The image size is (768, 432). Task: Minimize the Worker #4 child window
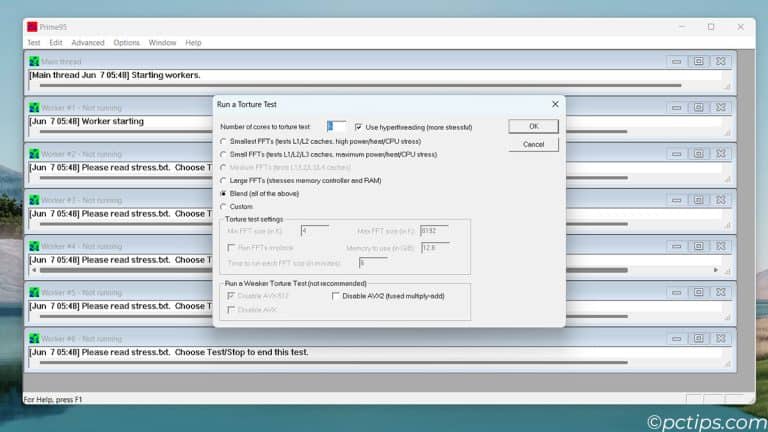676,246
